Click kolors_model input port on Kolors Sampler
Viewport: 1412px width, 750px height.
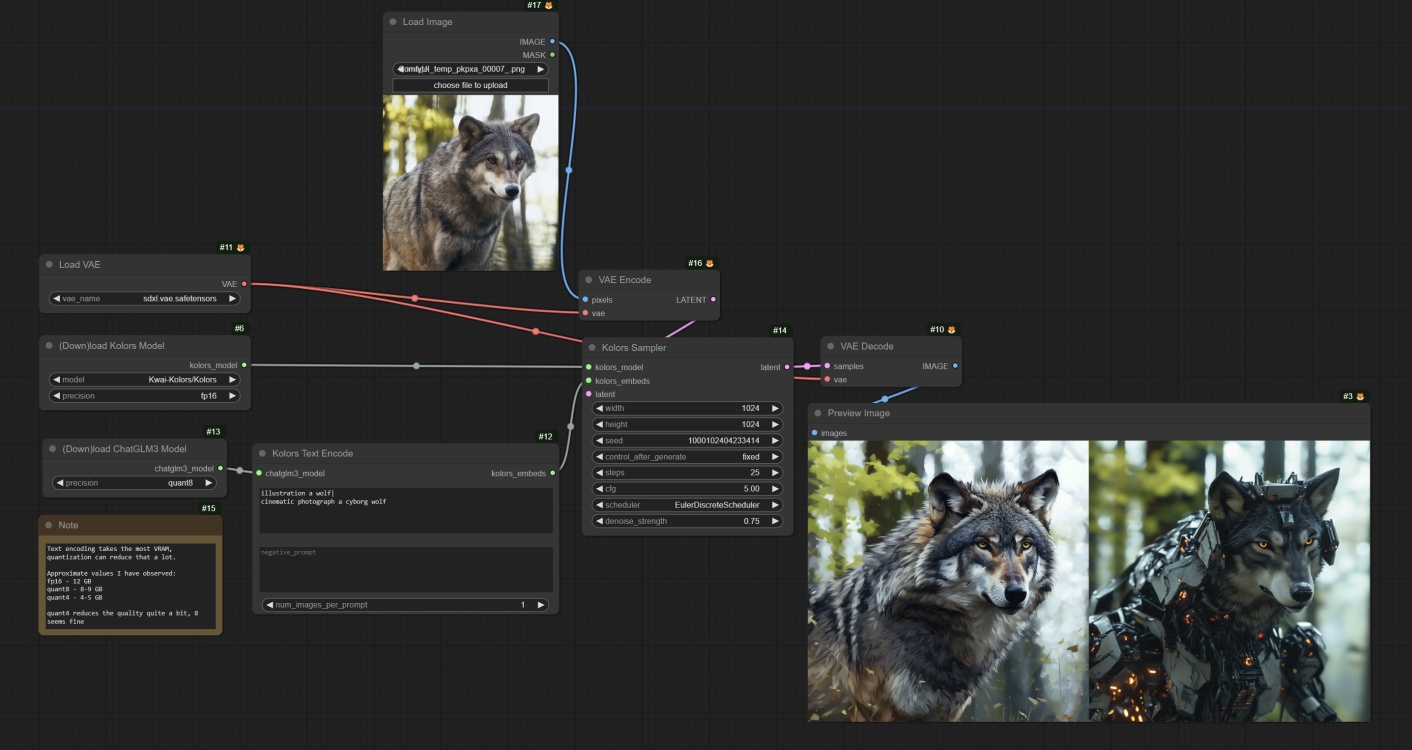pos(589,367)
